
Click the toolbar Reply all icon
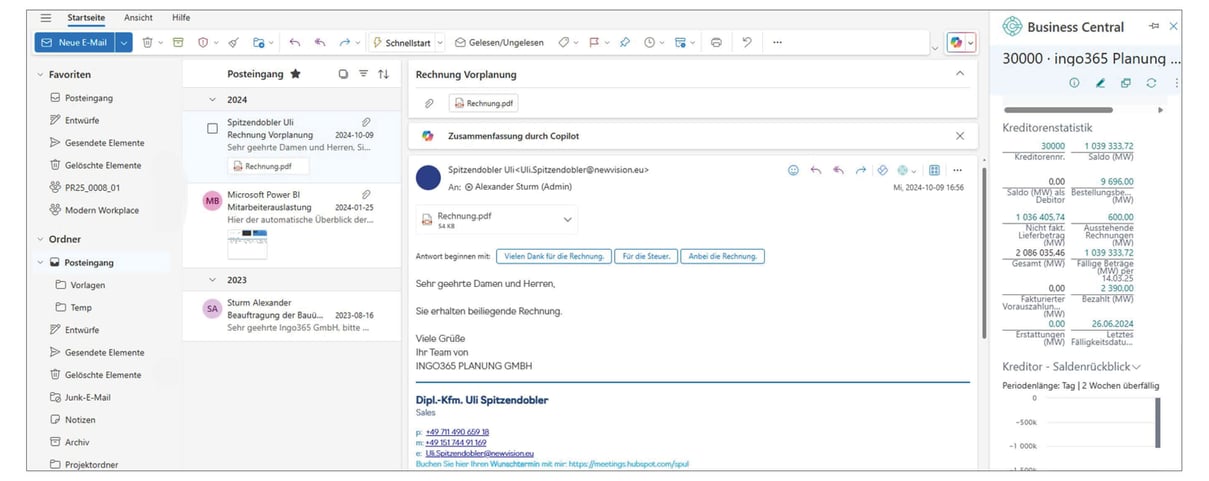tap(320, 42)
